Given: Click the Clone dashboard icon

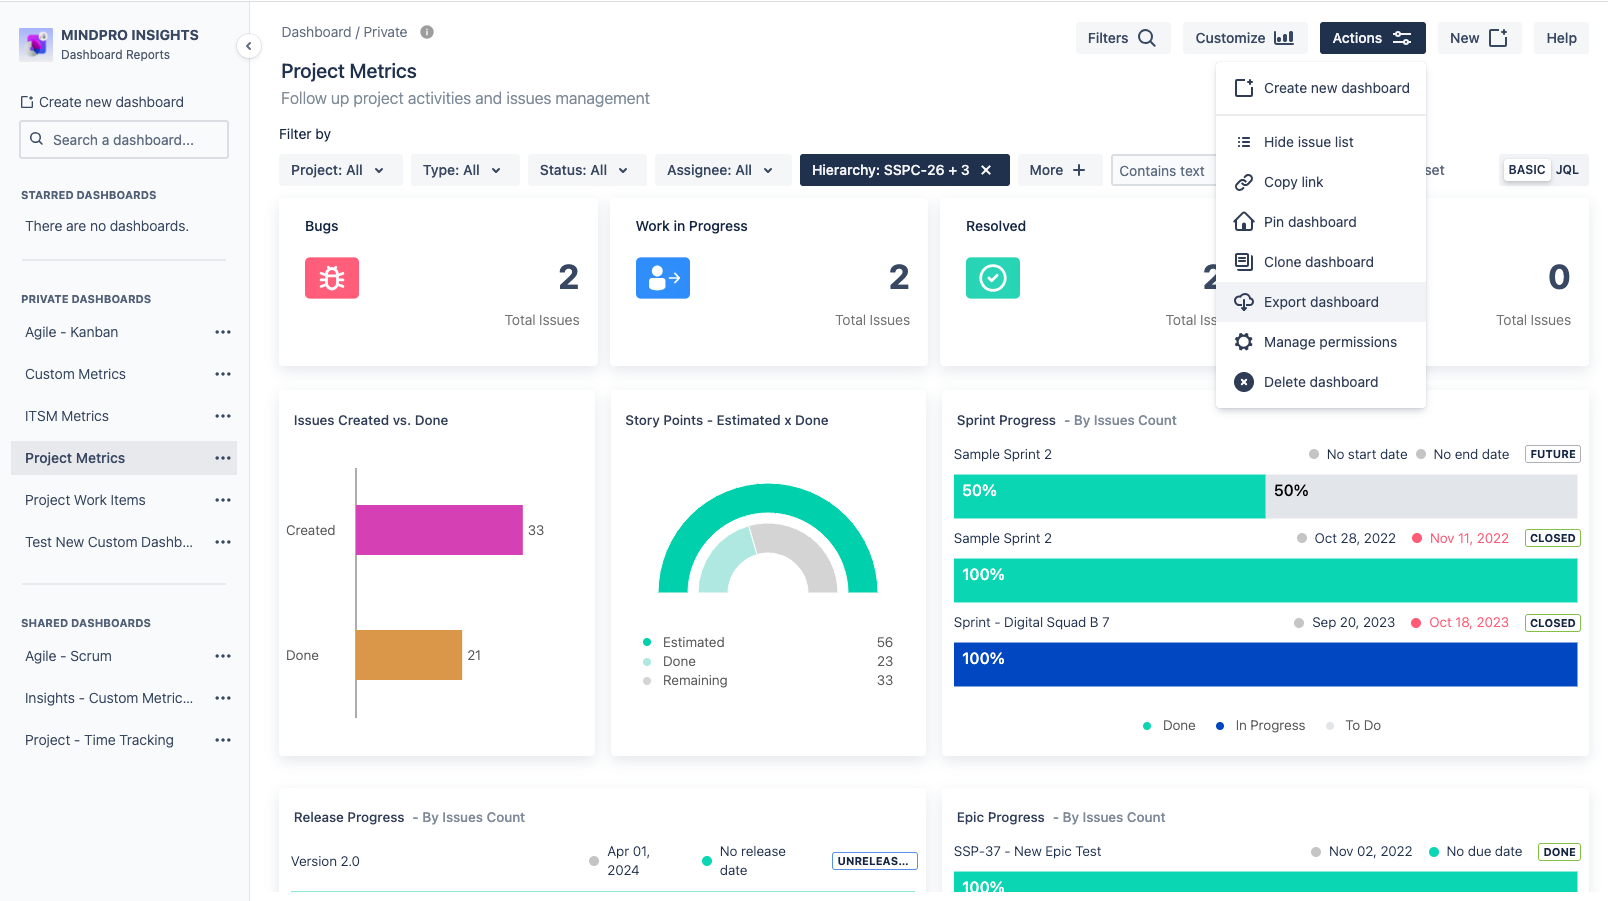Looking at the screenshot, I should (x=1243, y=261).
